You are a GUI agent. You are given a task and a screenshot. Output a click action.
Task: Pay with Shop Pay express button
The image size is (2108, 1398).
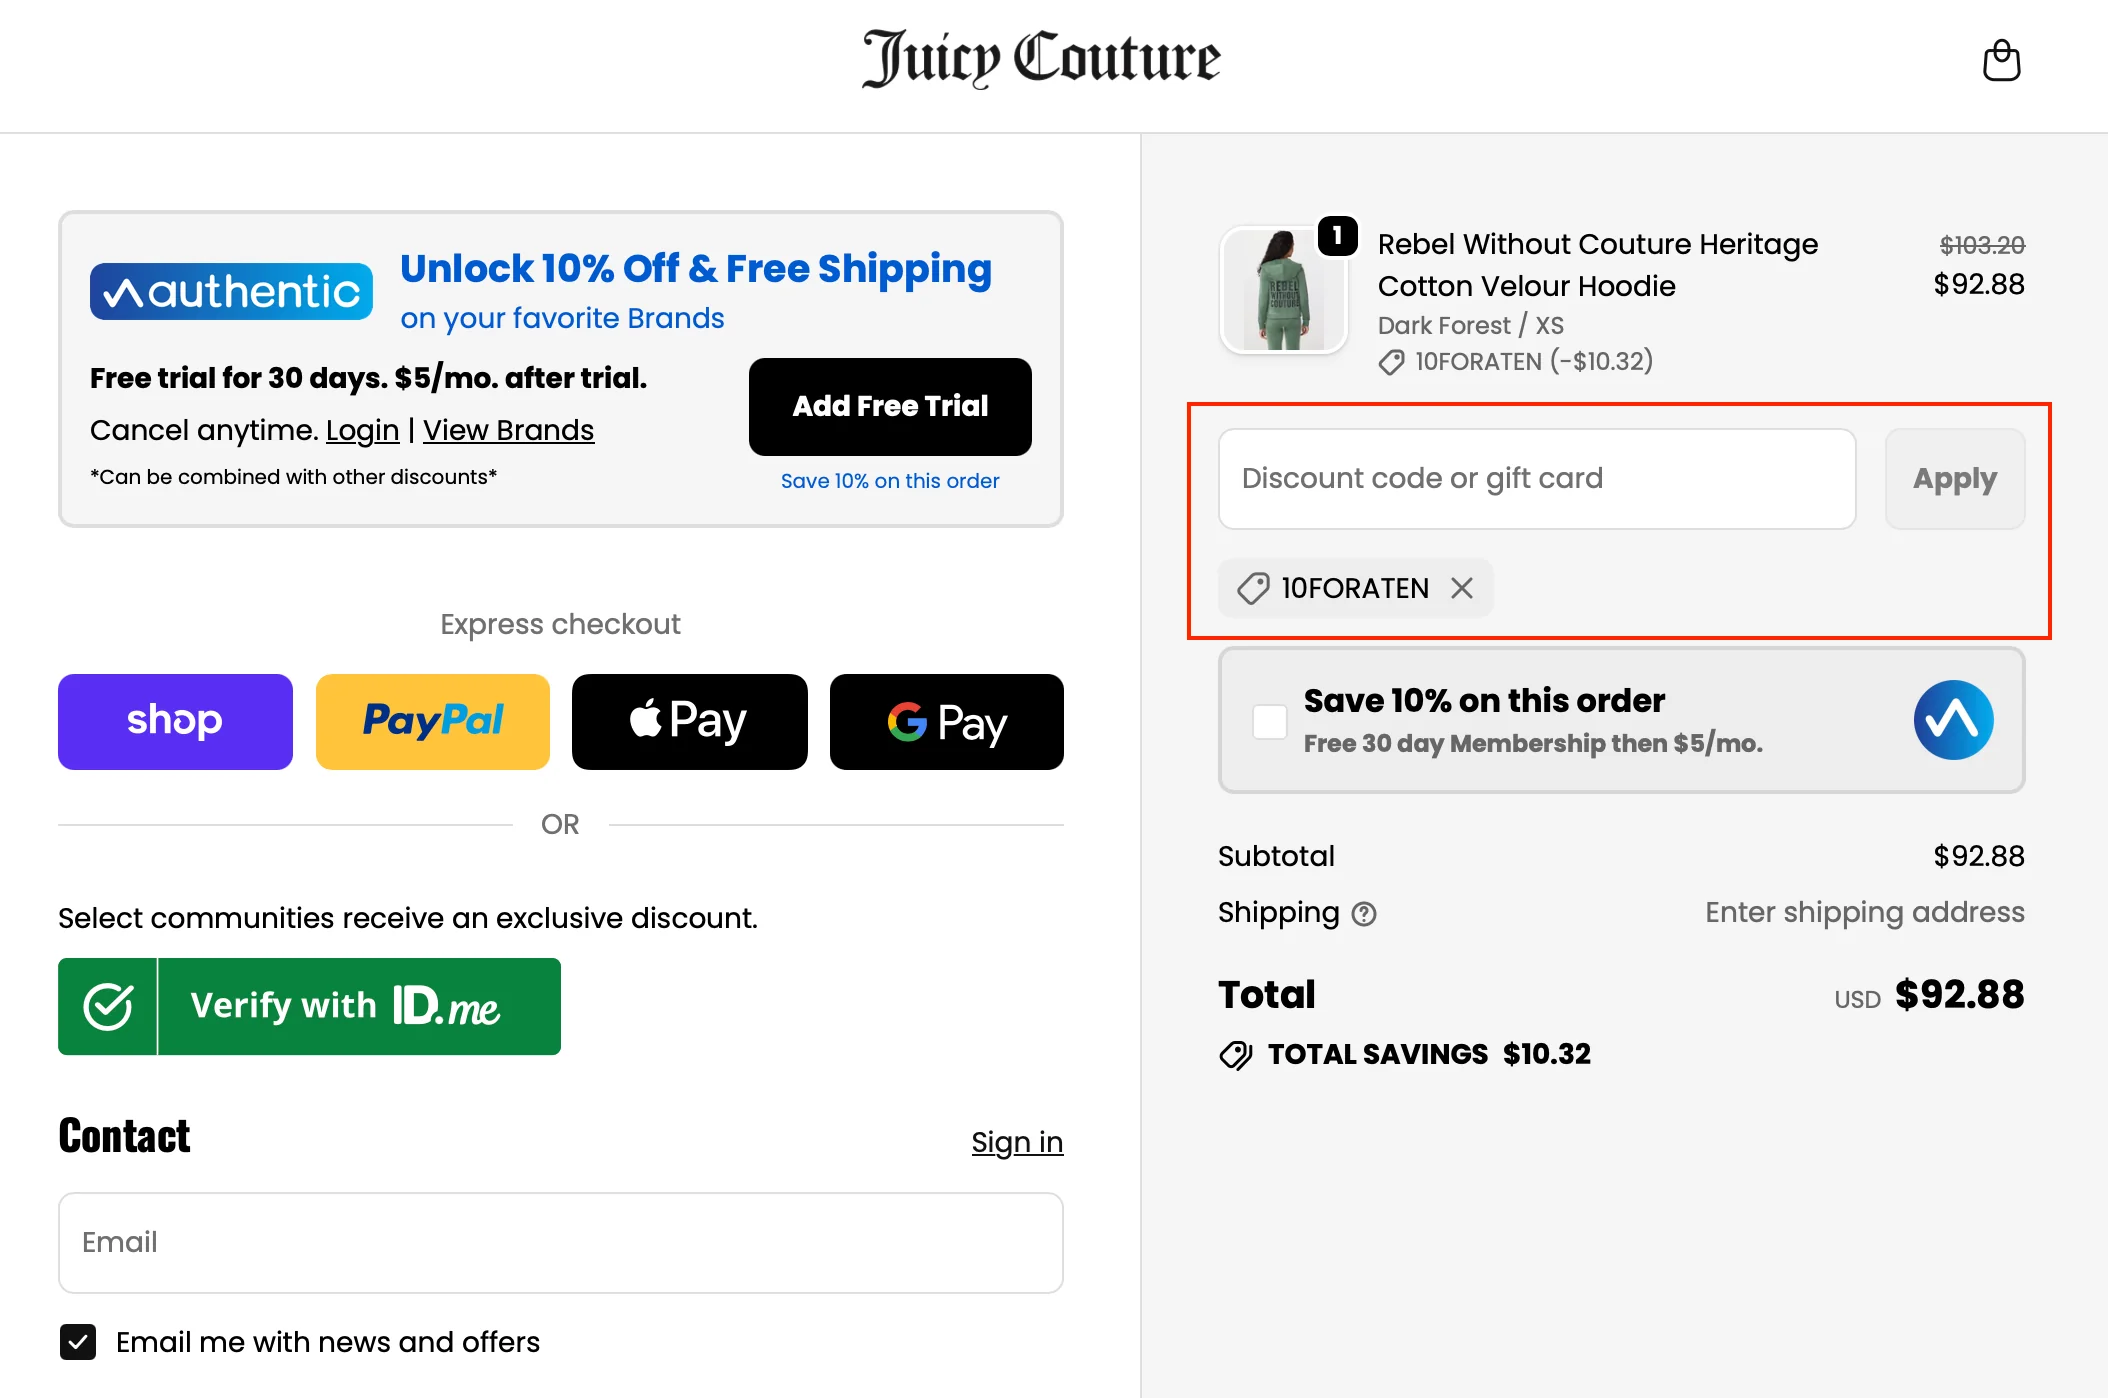(x=175, y=722)
